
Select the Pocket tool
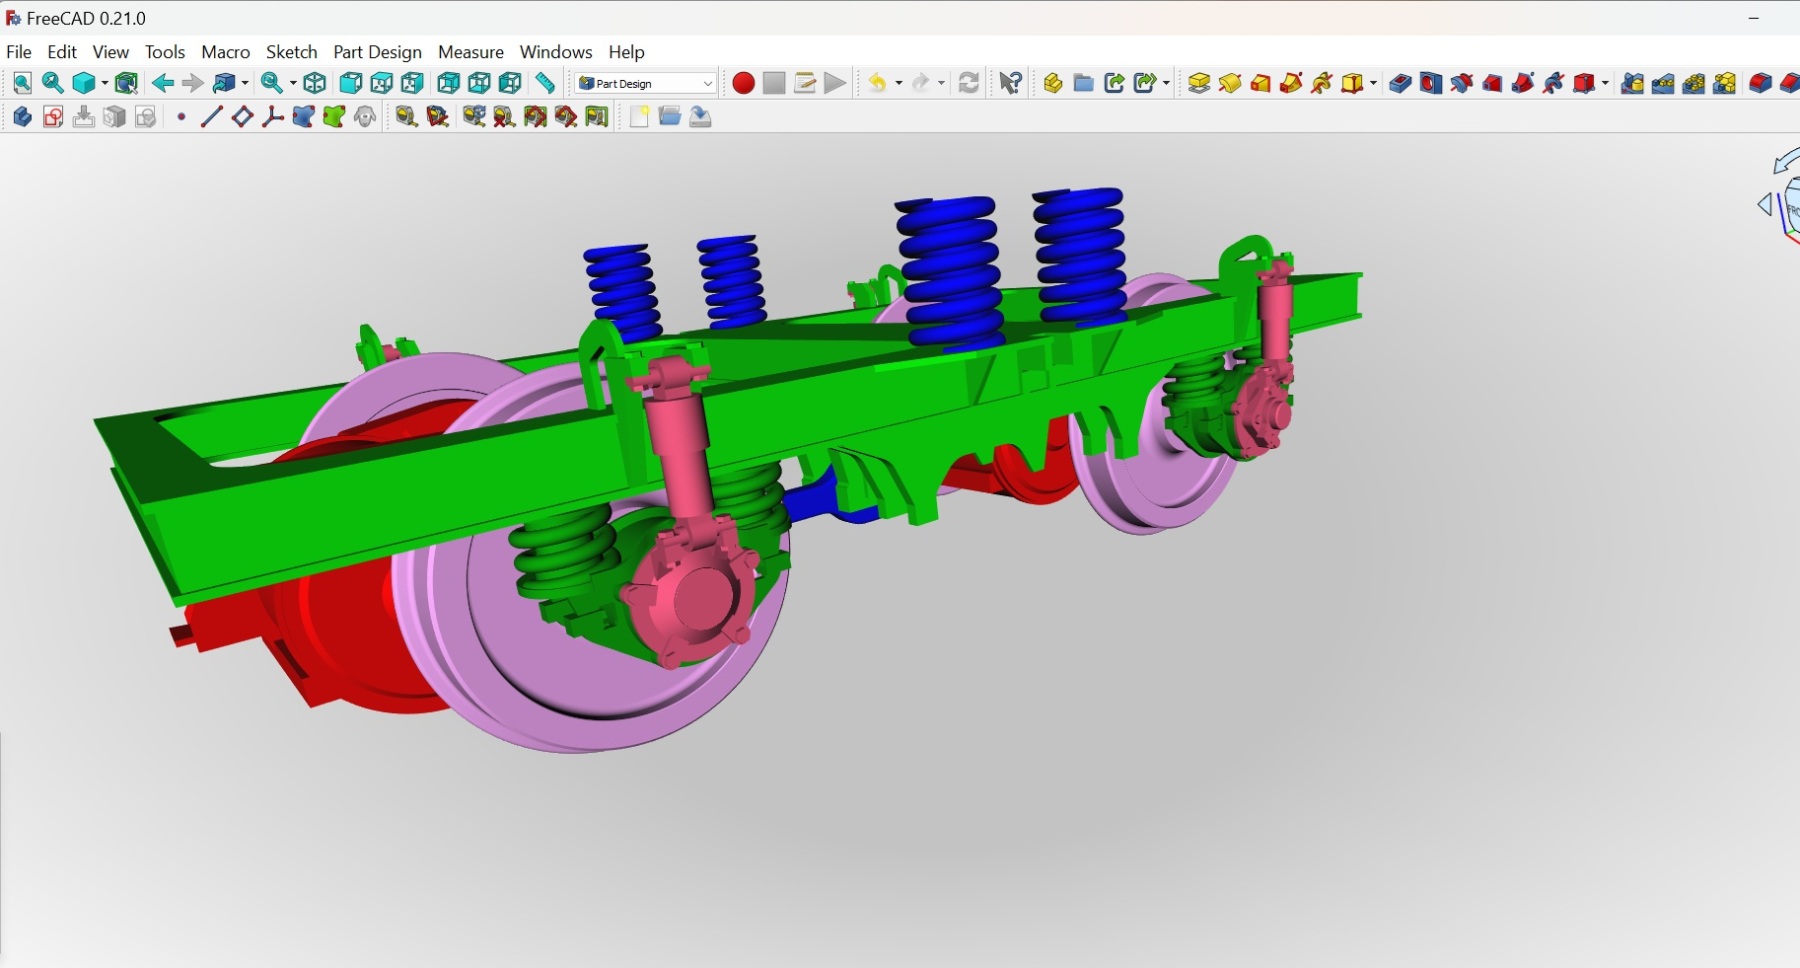(1400, 83)
